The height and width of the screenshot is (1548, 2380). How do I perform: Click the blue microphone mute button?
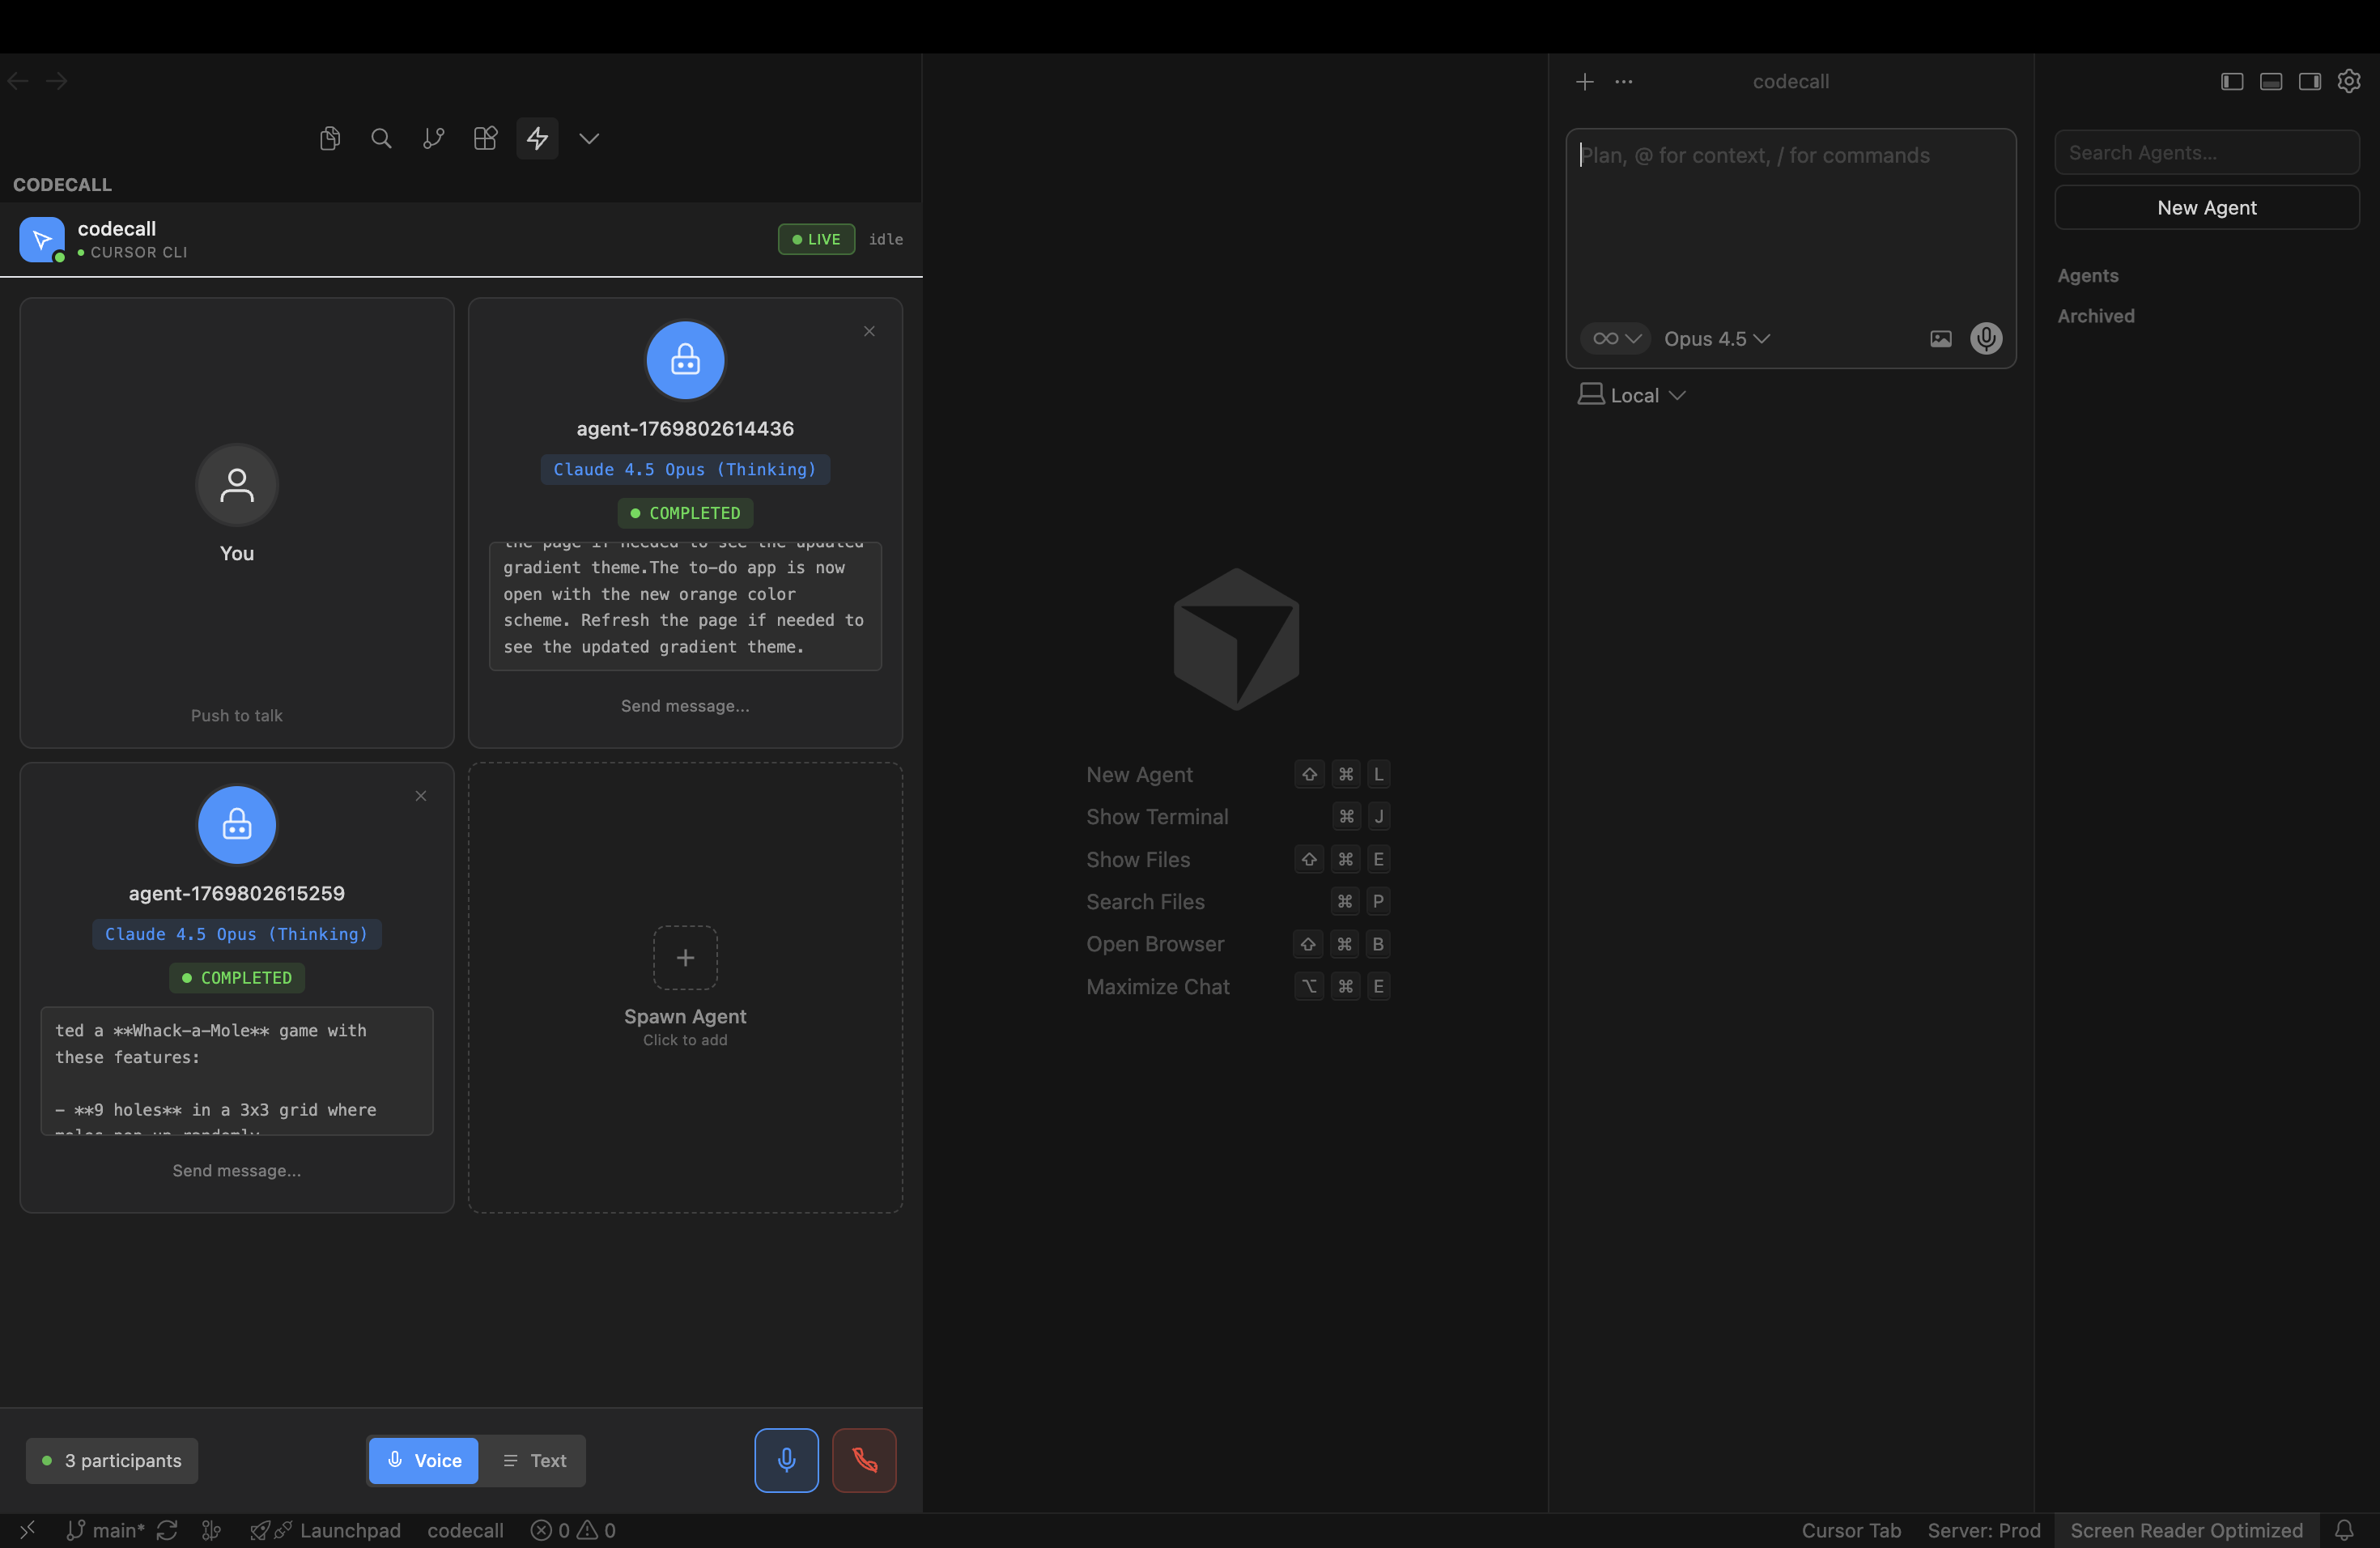786,1460
